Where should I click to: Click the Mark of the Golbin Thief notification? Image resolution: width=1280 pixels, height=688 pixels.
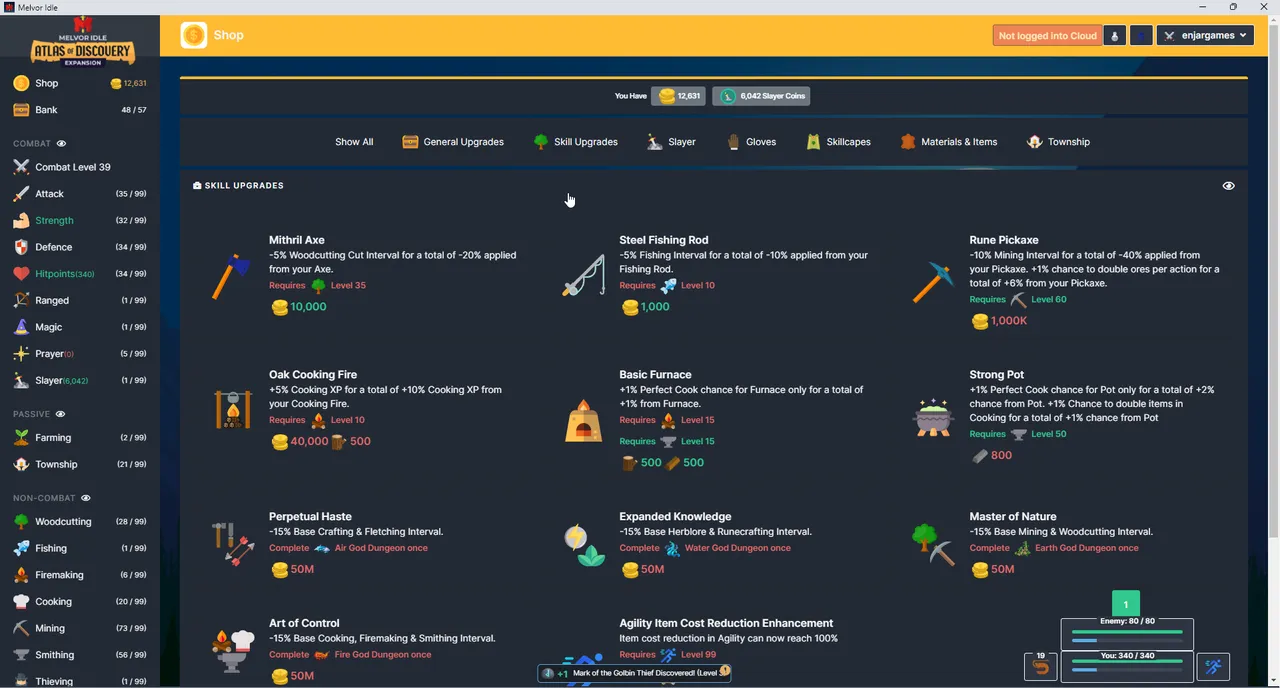(x=634, y=673)
